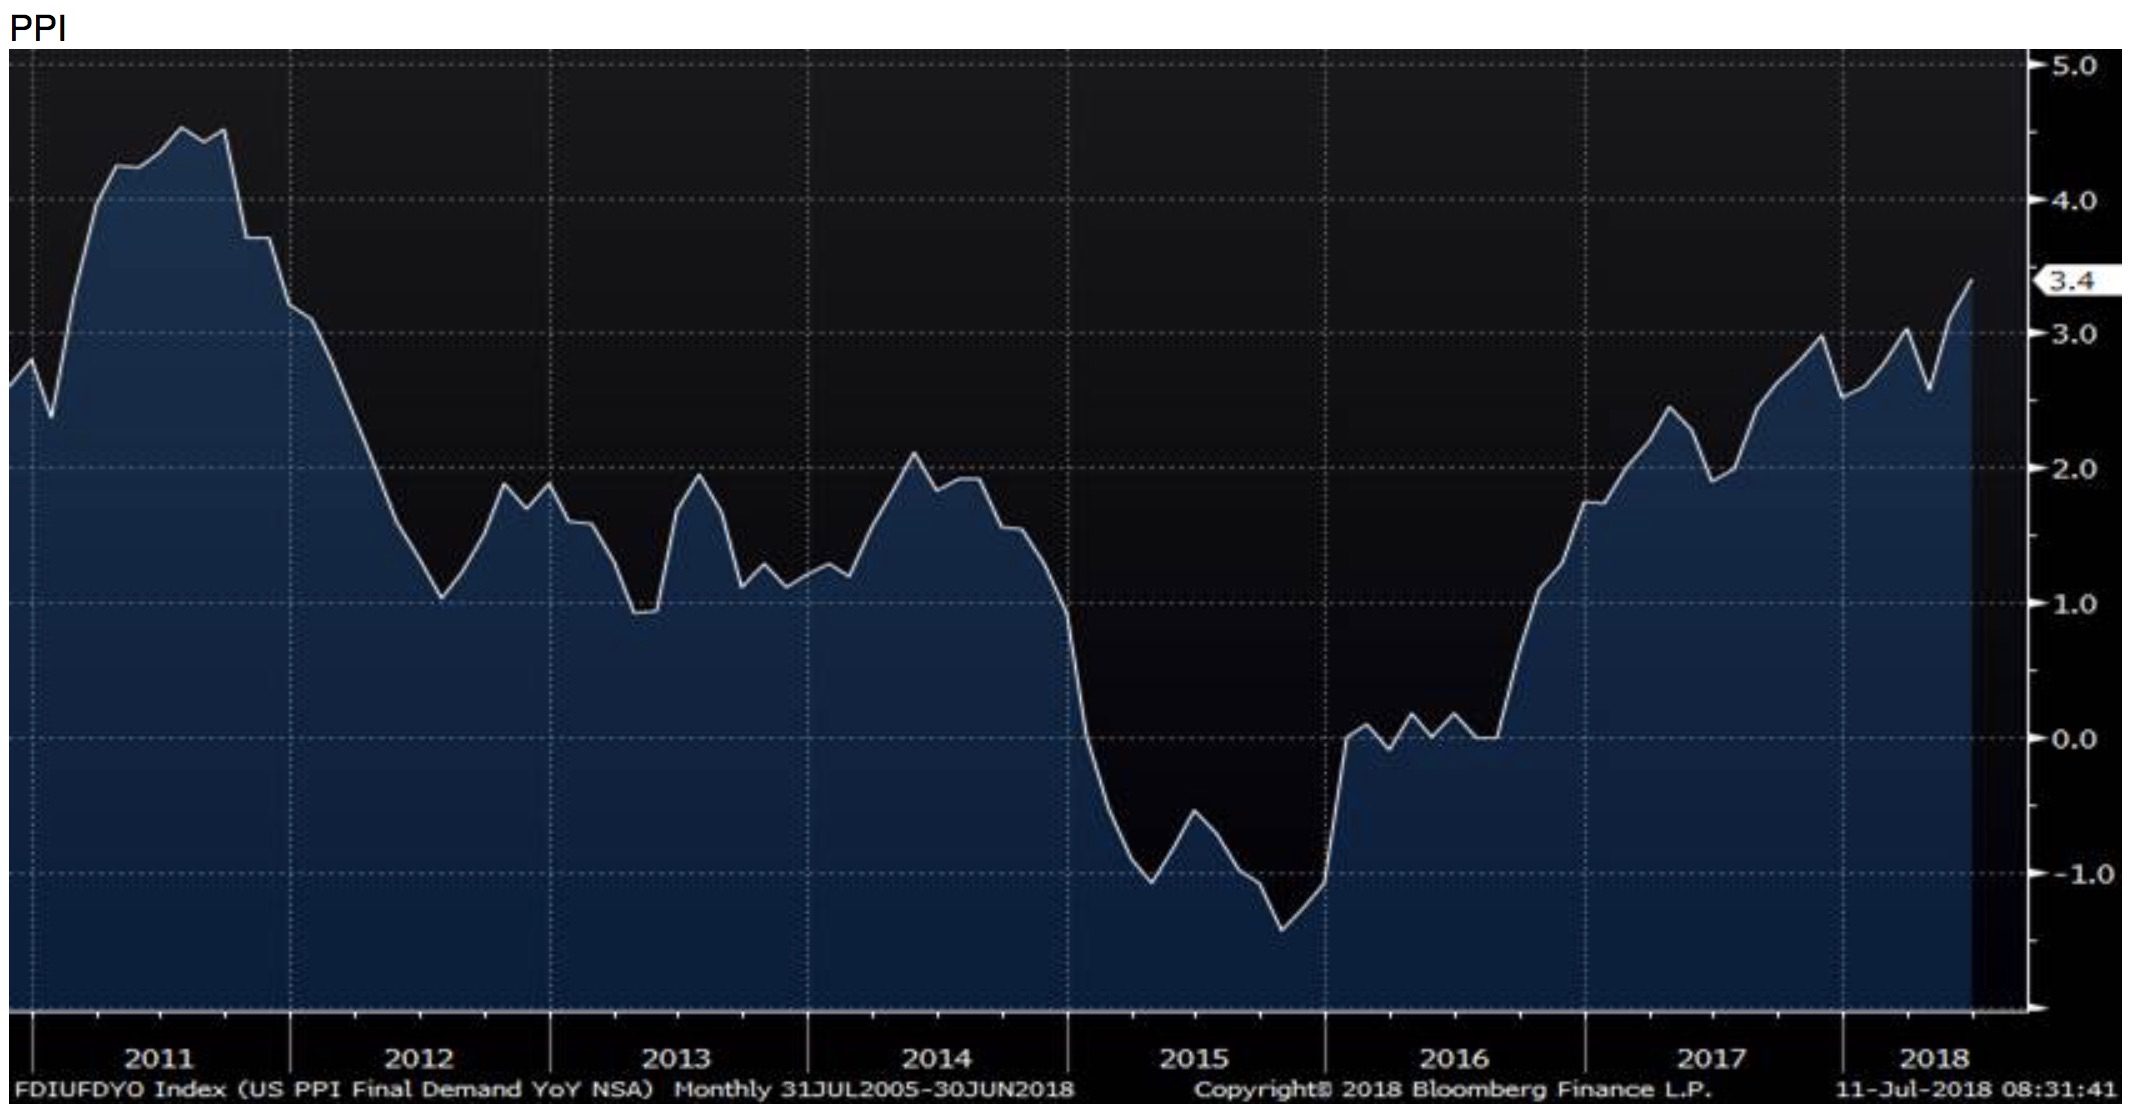
Task: Click the 0.0 y-axis label
Action: 2075,739
